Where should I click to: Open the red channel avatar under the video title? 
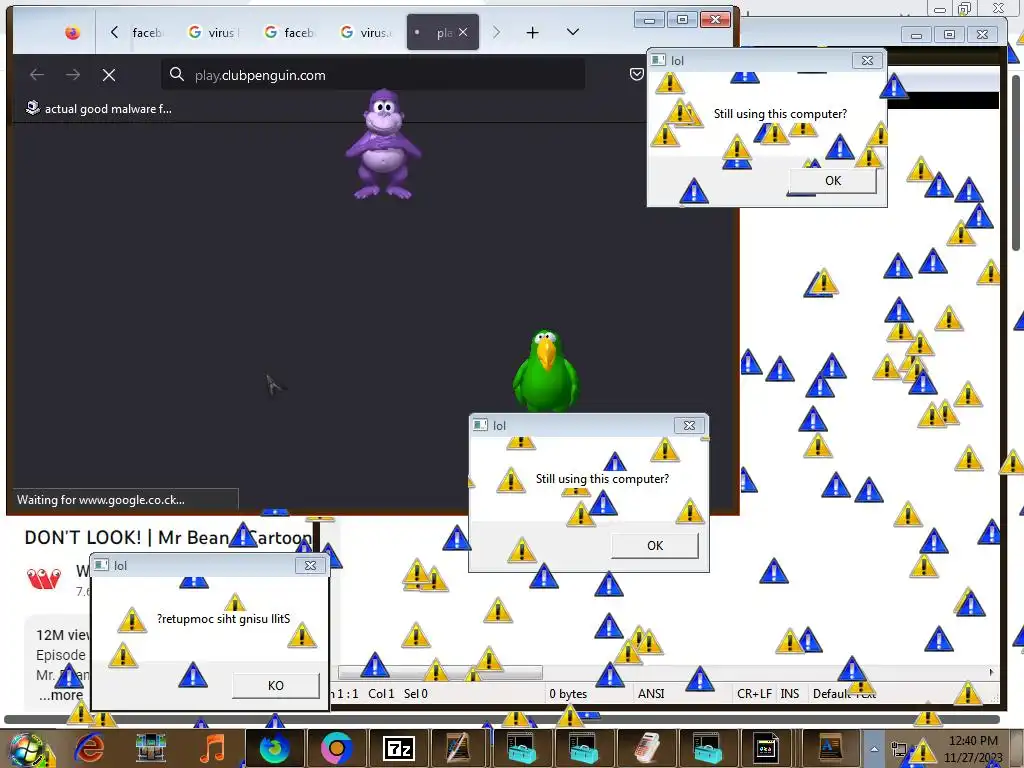coord(44,578)
